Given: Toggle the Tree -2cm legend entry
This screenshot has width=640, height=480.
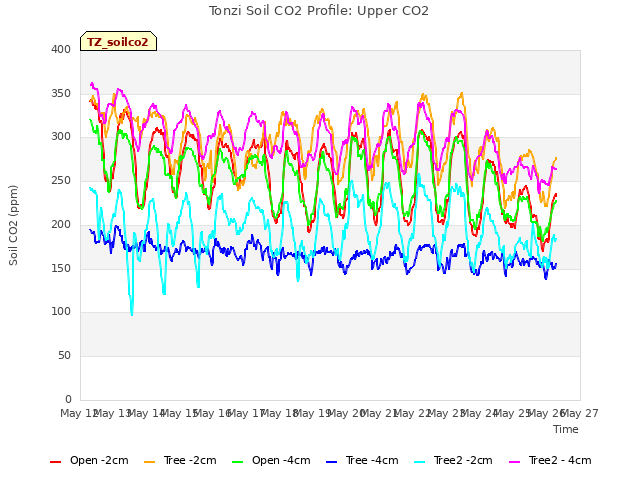Looking at the screenshot, I should [x=180, y=460].
